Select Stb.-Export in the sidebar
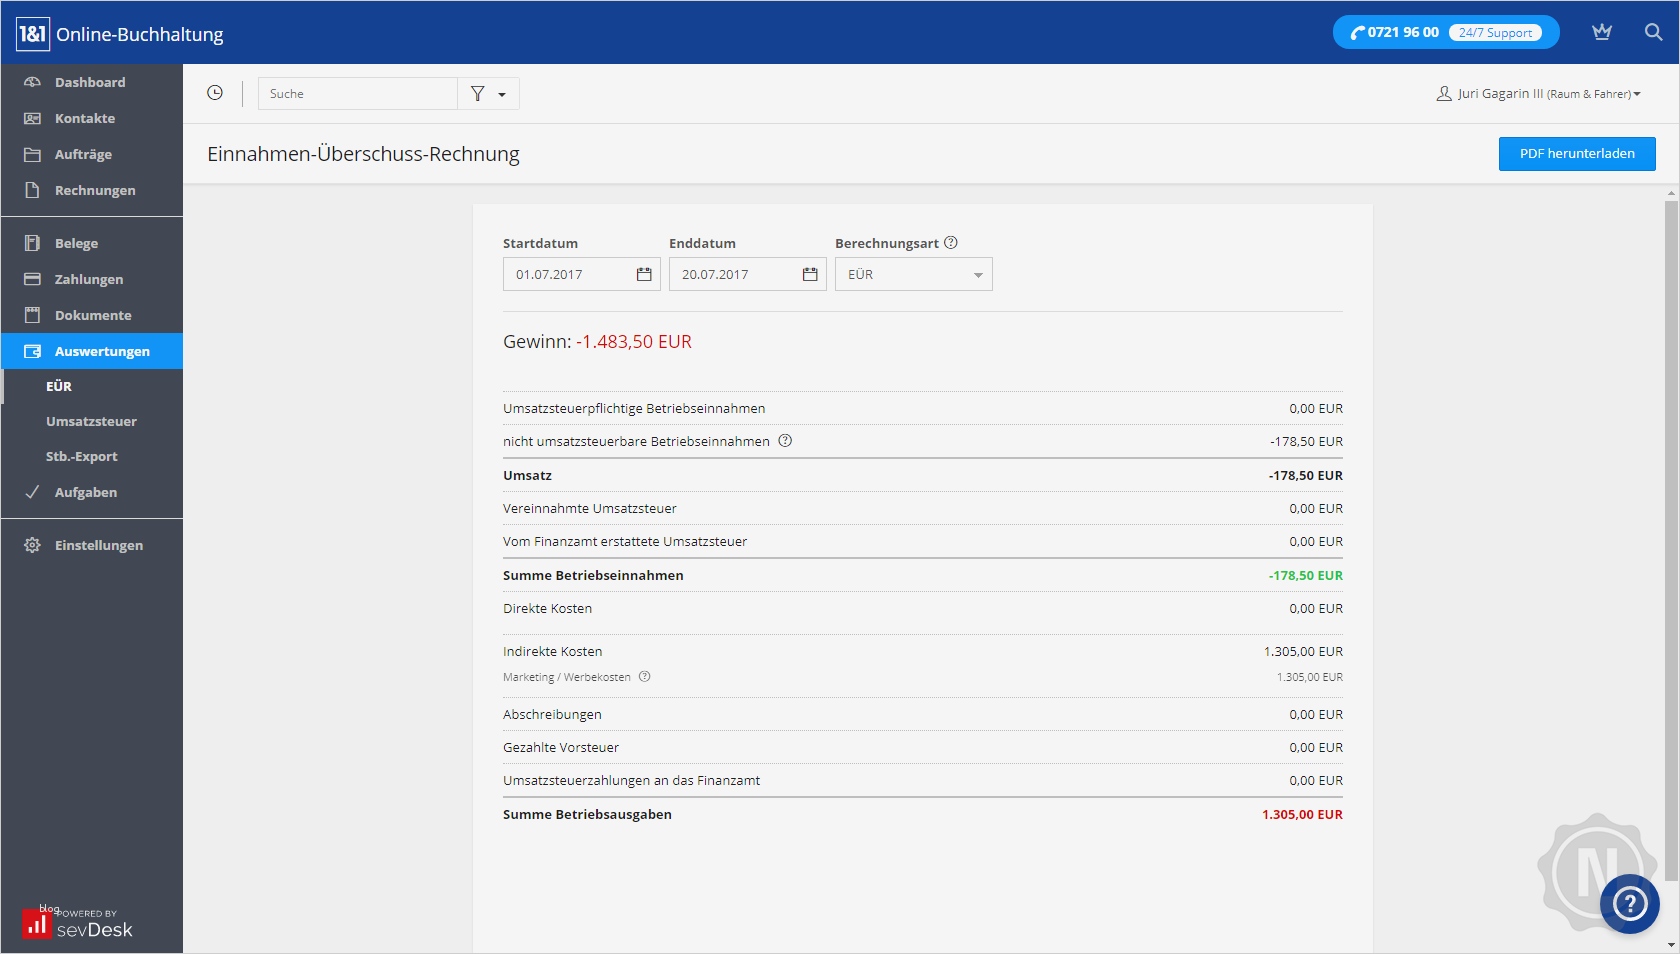 81,456
